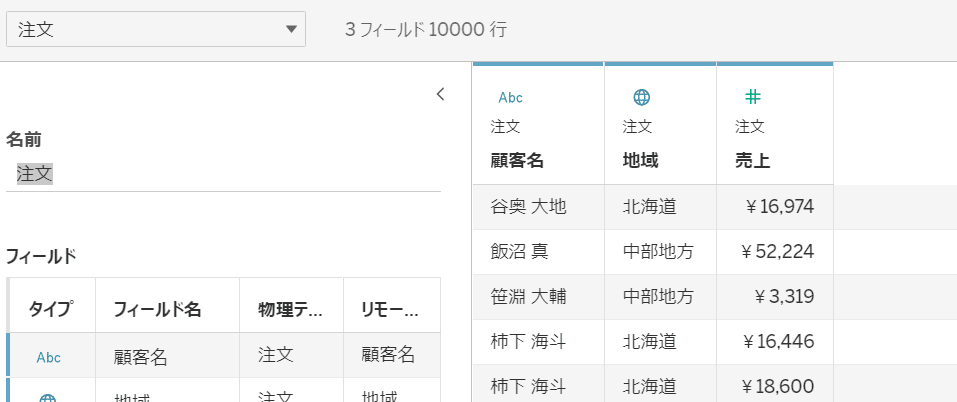Click the 注文 label above 売上 header
Image resolution: width=957 pixels, height=402 pixels.
click(x=750, y=127)
